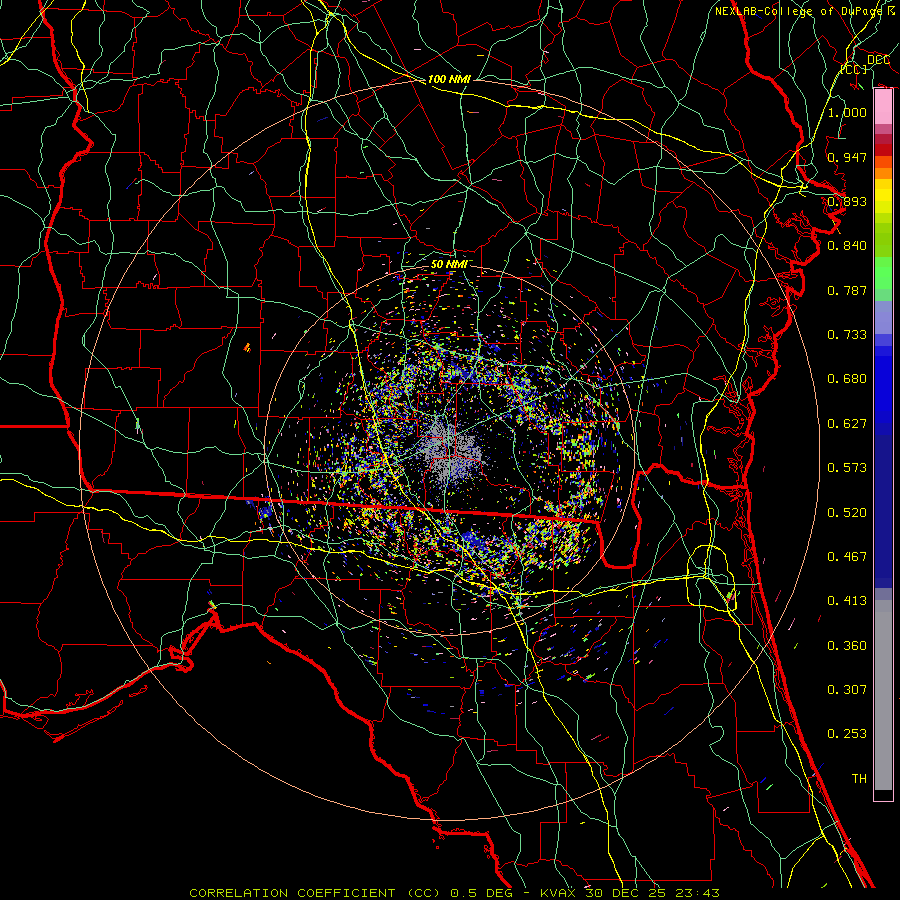Click the Correlation Coefficient caption at bottom
The width and height of the screenshot is (900, 900).
455,893
